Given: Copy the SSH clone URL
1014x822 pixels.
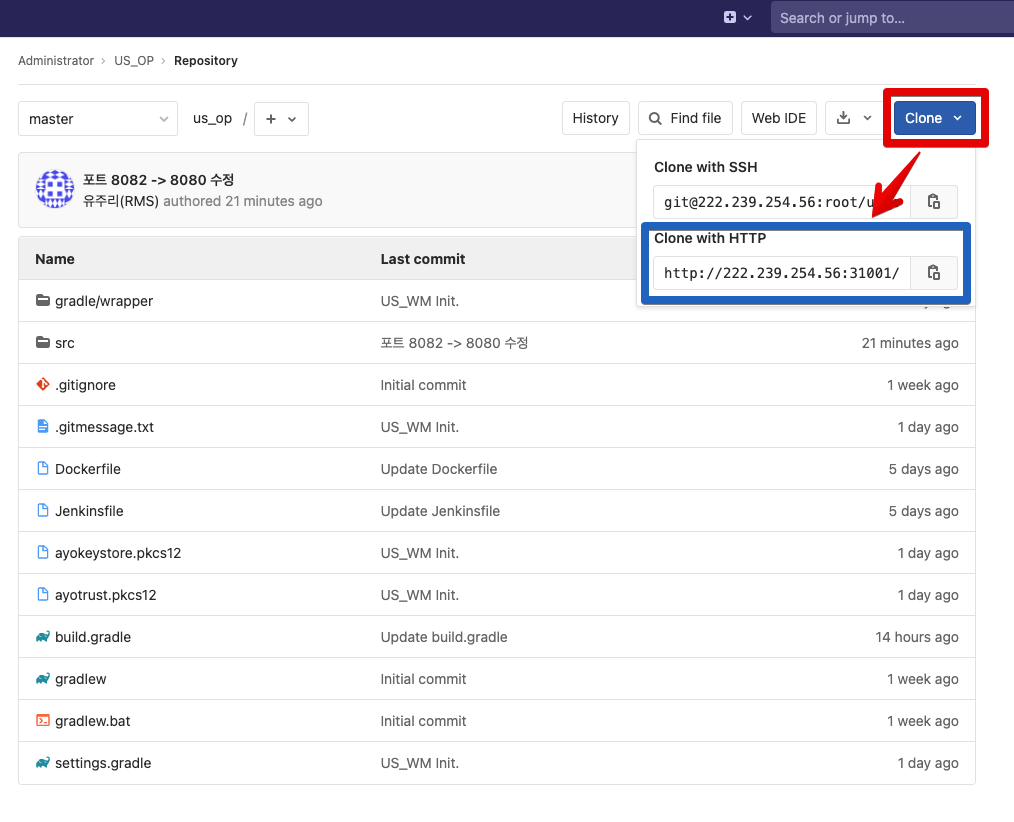Looking at the screenshot, I should pos(933,201).
